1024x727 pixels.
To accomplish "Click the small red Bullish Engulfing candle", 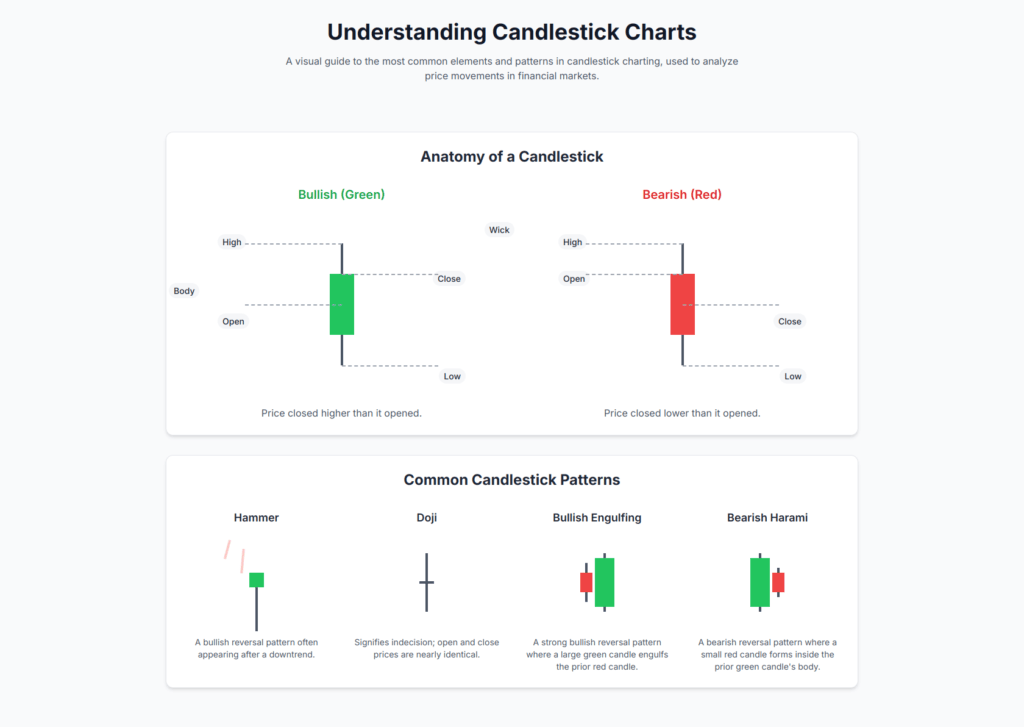I will (586, 582).
